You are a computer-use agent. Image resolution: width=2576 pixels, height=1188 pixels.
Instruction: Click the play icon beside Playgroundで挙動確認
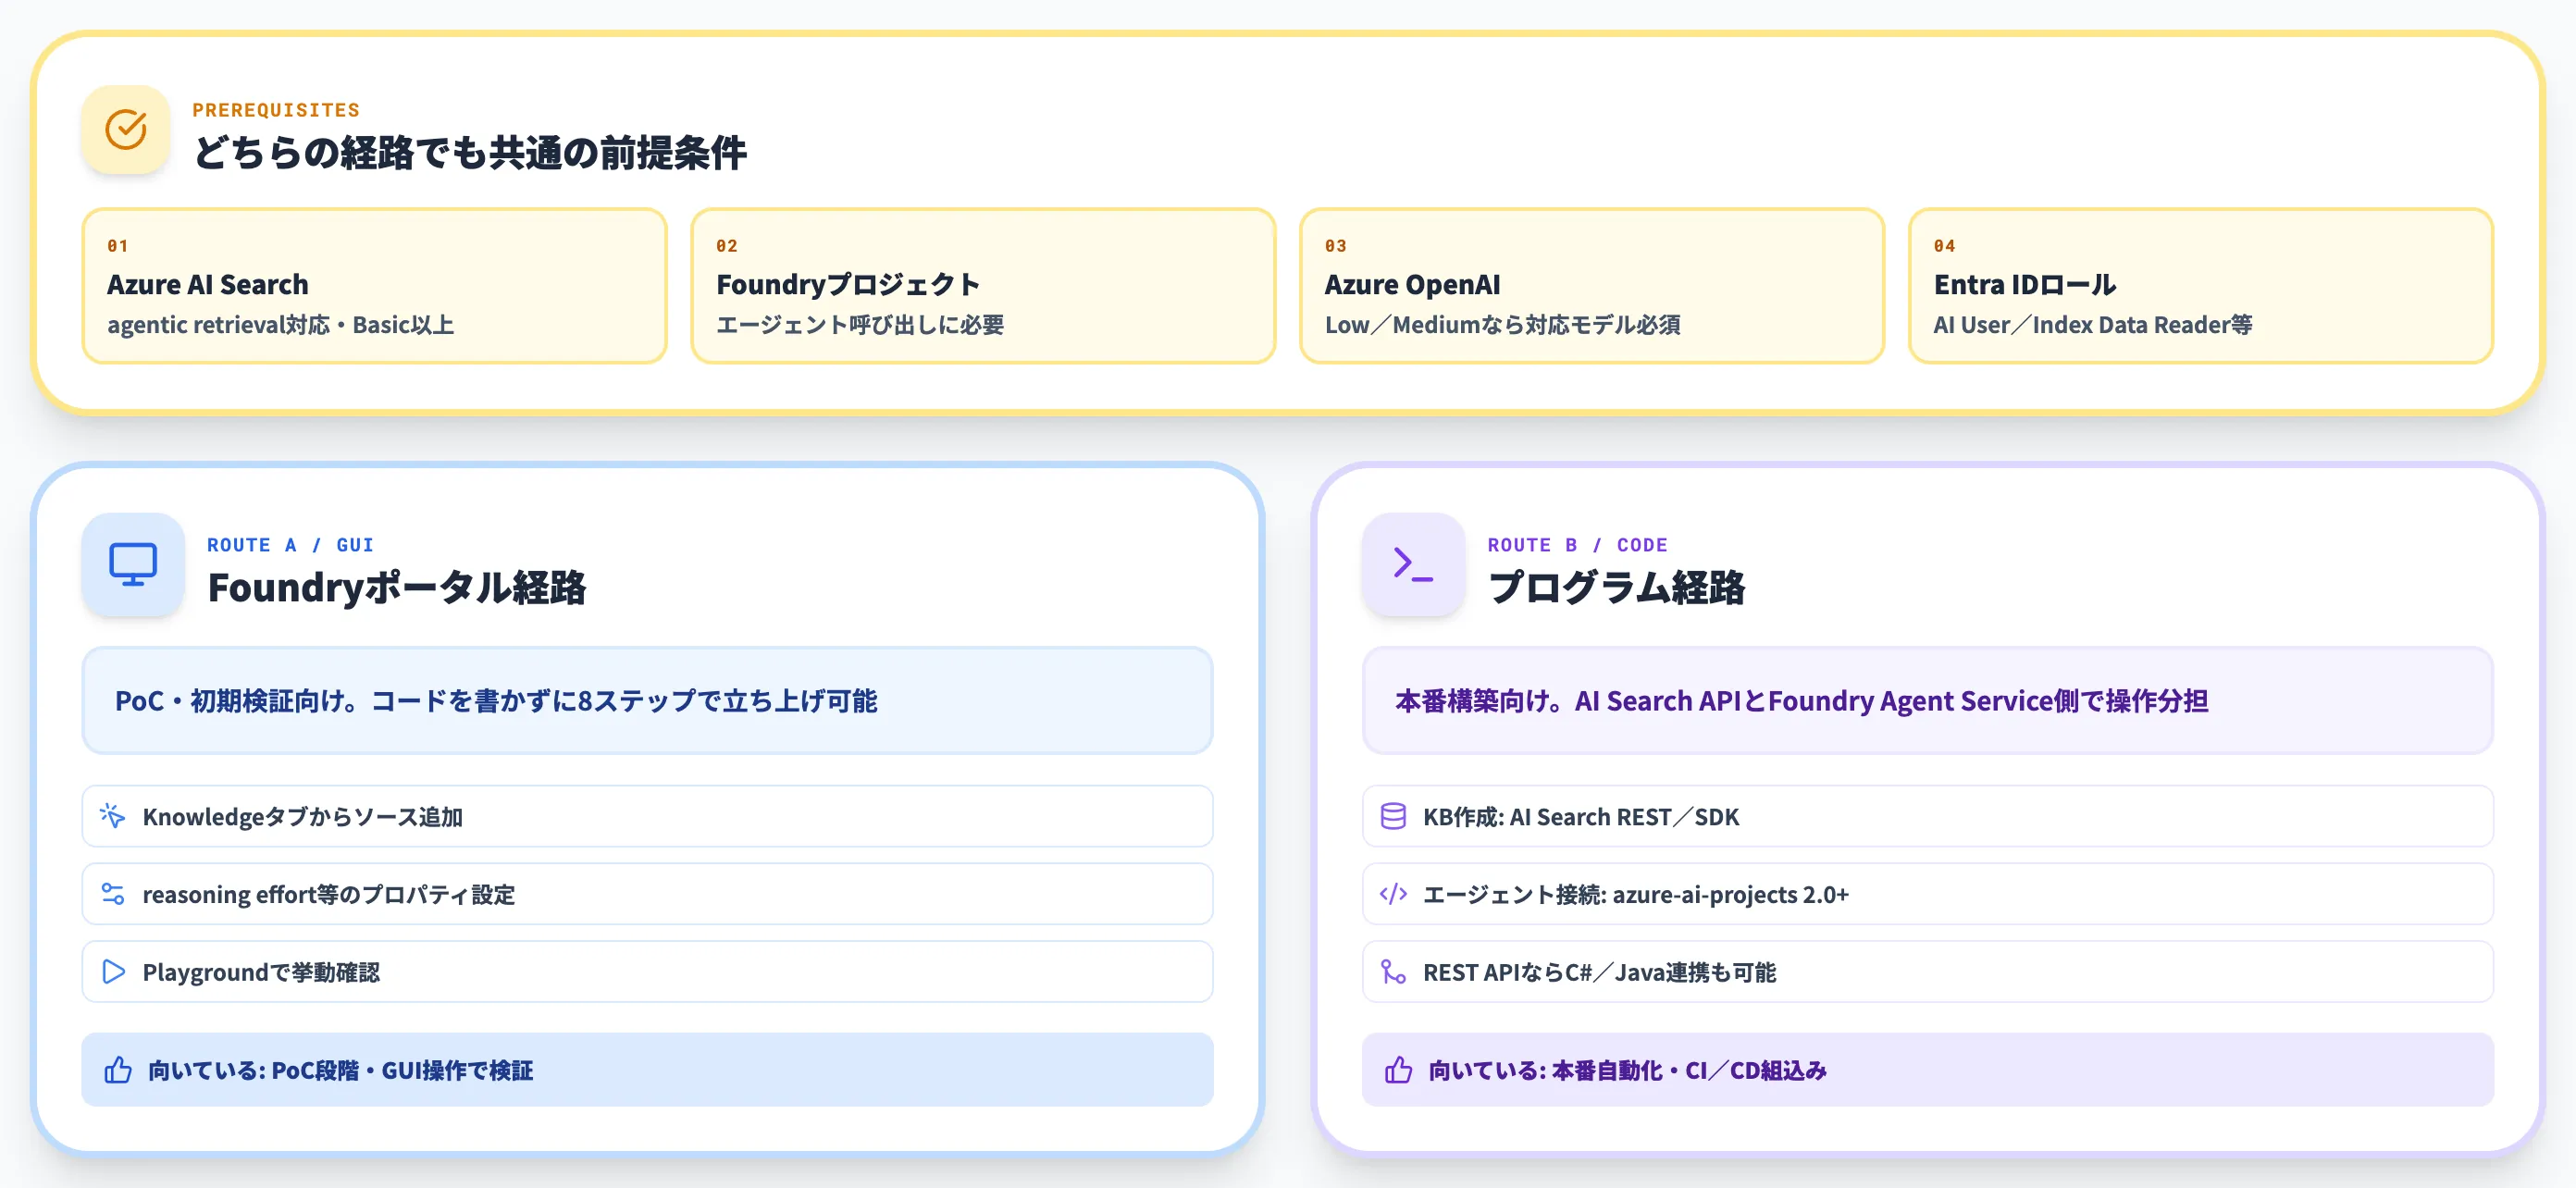[x=113, y=971]
